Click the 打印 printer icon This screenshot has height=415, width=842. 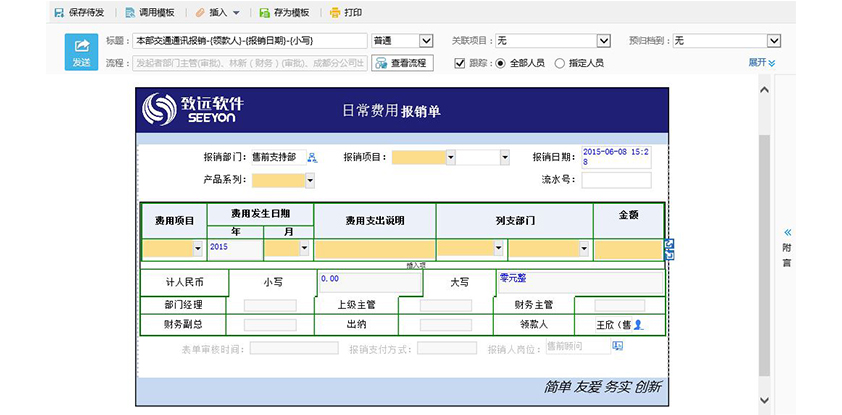pyautogui.click(x=335, y=12)
